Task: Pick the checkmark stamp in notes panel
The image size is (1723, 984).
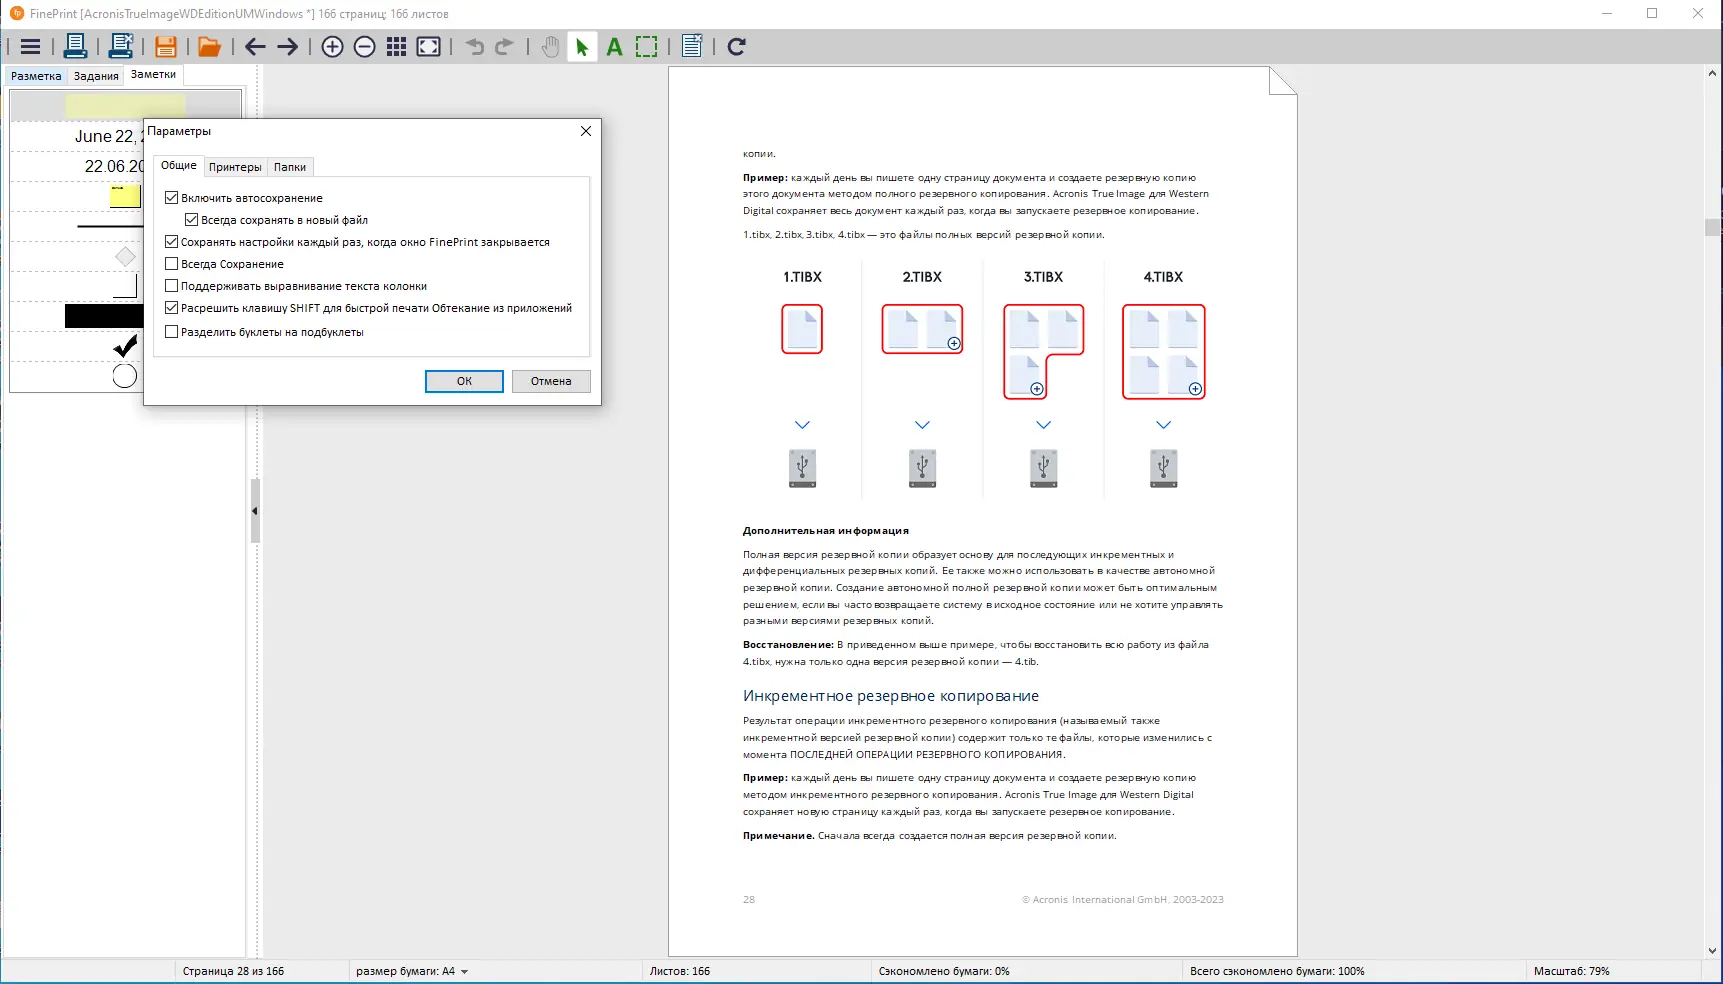Action: [x=125, y=346]
